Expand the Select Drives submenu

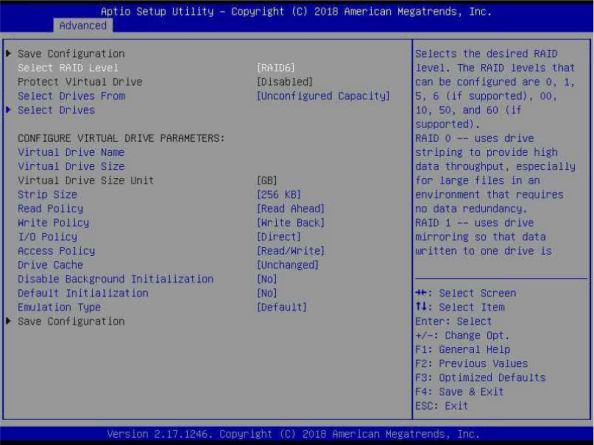pyautogui.click(x=56, y=110)
